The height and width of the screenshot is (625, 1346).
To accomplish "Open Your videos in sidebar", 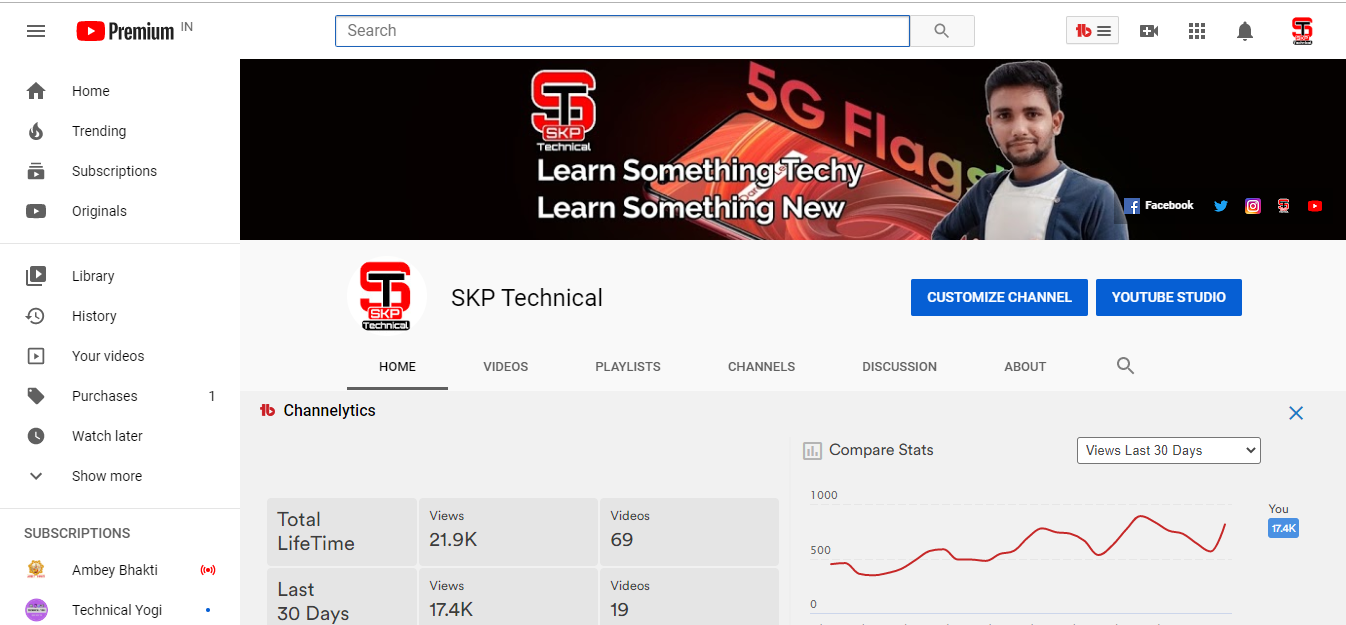I will pos(120,356).
